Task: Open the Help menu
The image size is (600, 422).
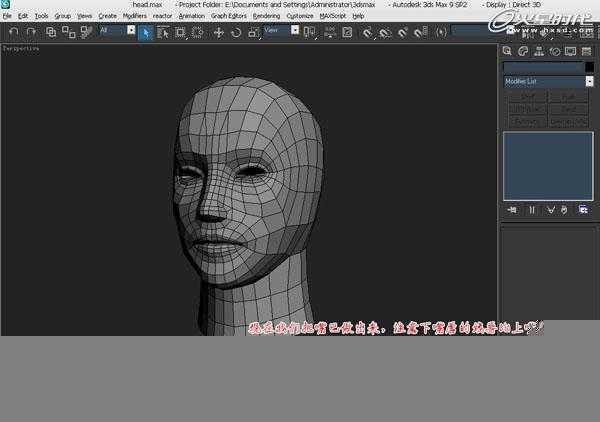Action: click(358, 16)
